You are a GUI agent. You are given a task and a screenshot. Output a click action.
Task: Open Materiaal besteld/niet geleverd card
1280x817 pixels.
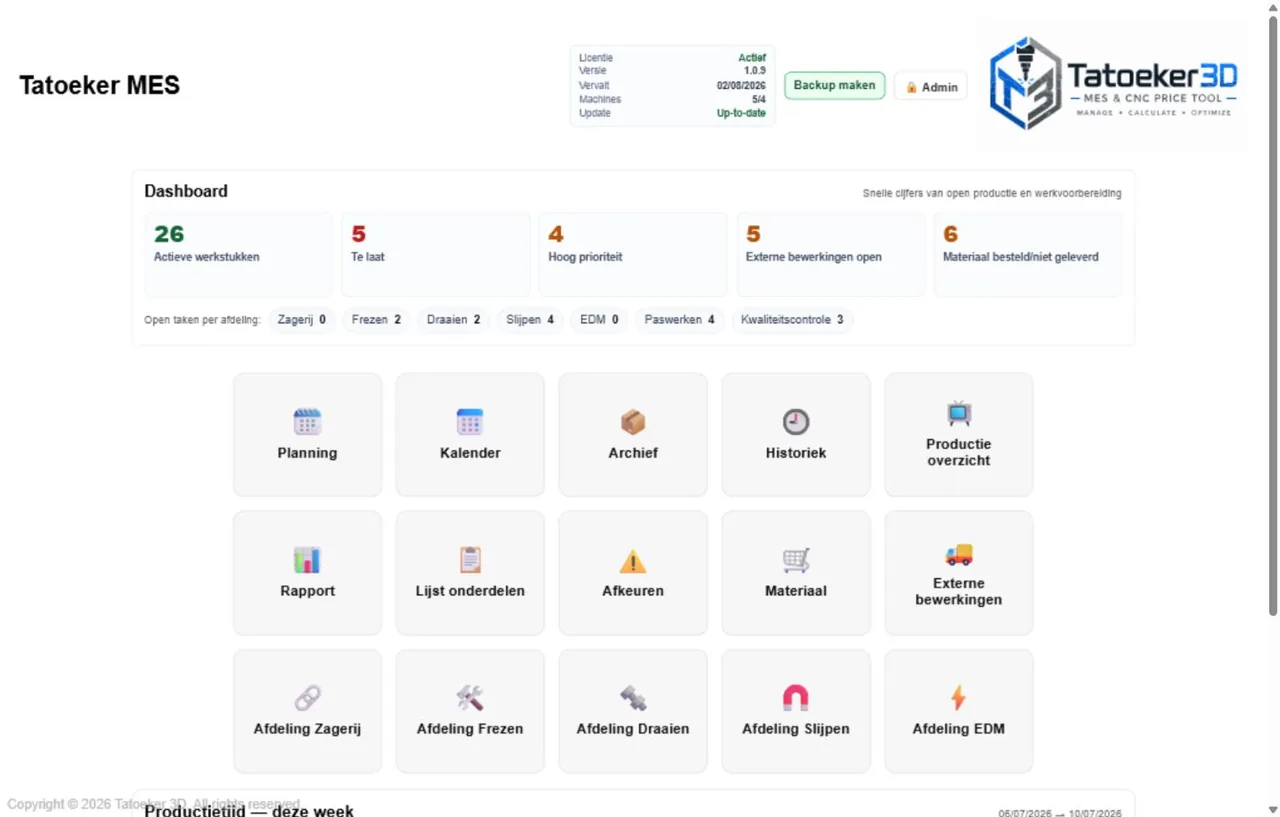pos(1028,254)
